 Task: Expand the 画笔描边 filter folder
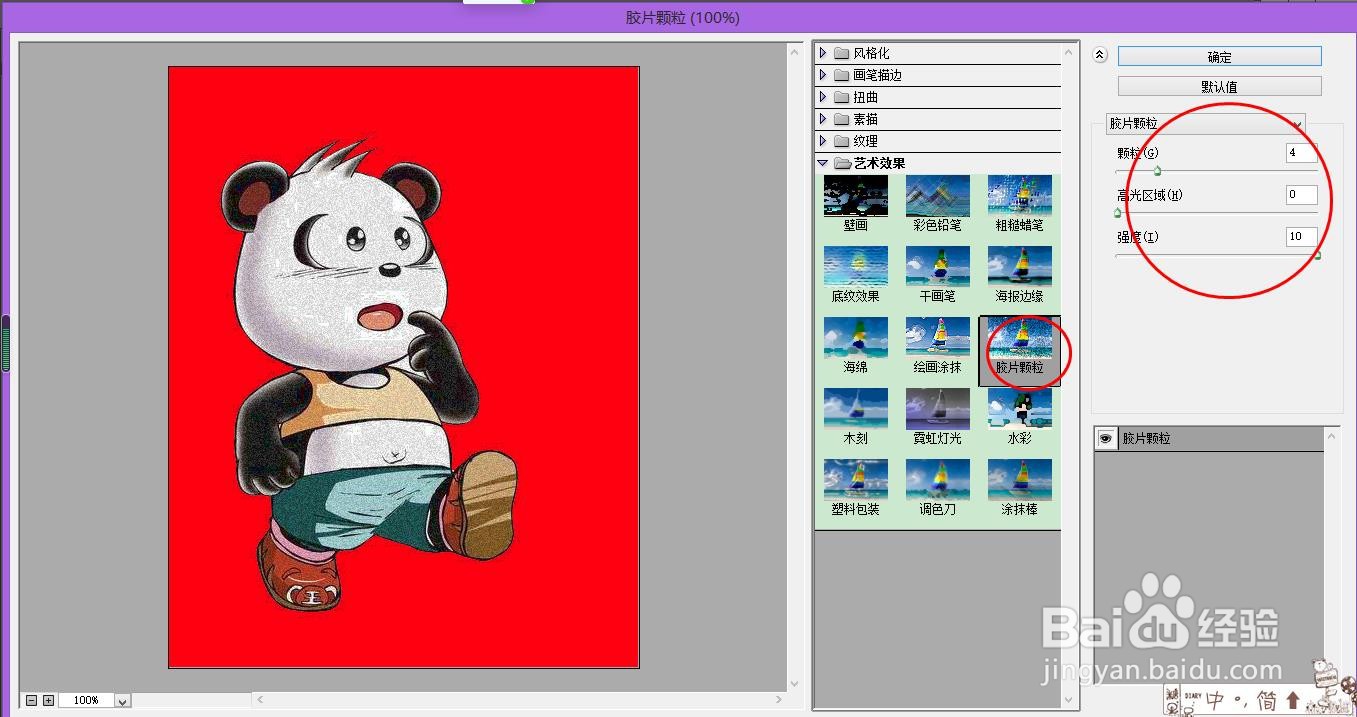(823, 75)
